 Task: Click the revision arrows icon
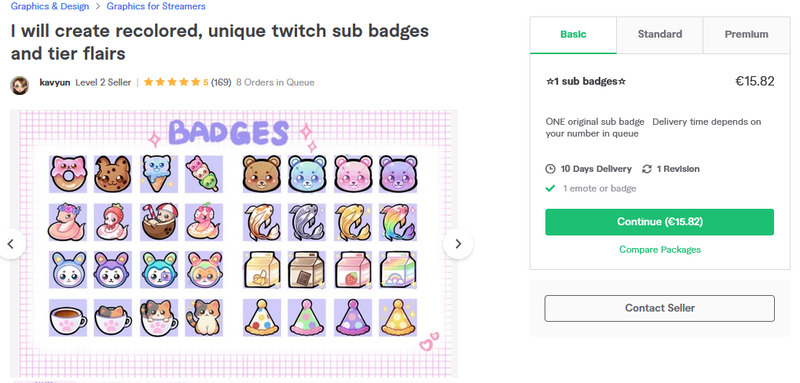point(647,169)
